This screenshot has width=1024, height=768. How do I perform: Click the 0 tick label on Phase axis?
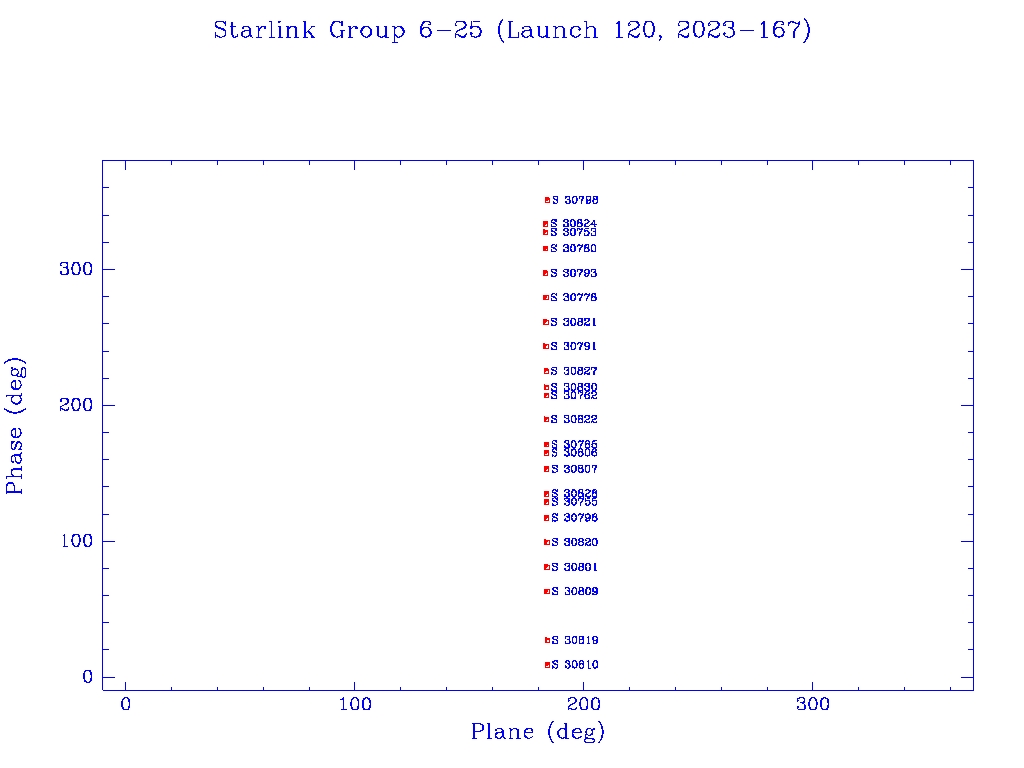click(88, 677)
